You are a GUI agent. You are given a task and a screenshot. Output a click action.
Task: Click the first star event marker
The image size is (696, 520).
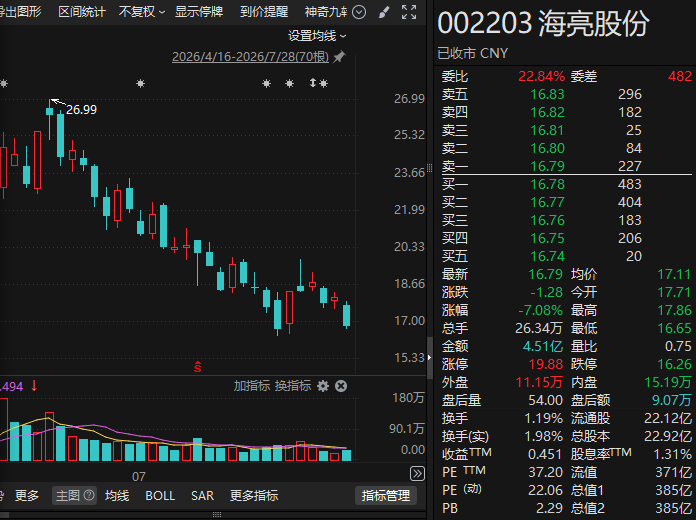4,83
